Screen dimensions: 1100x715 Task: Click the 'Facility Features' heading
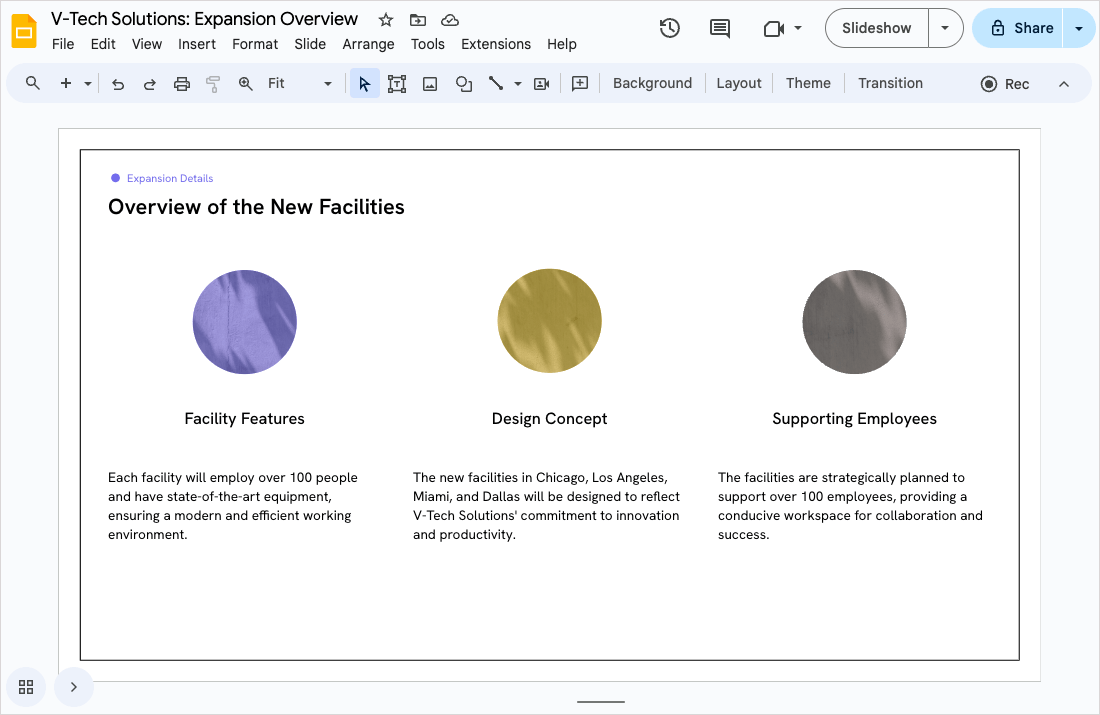tap(244, 419)
